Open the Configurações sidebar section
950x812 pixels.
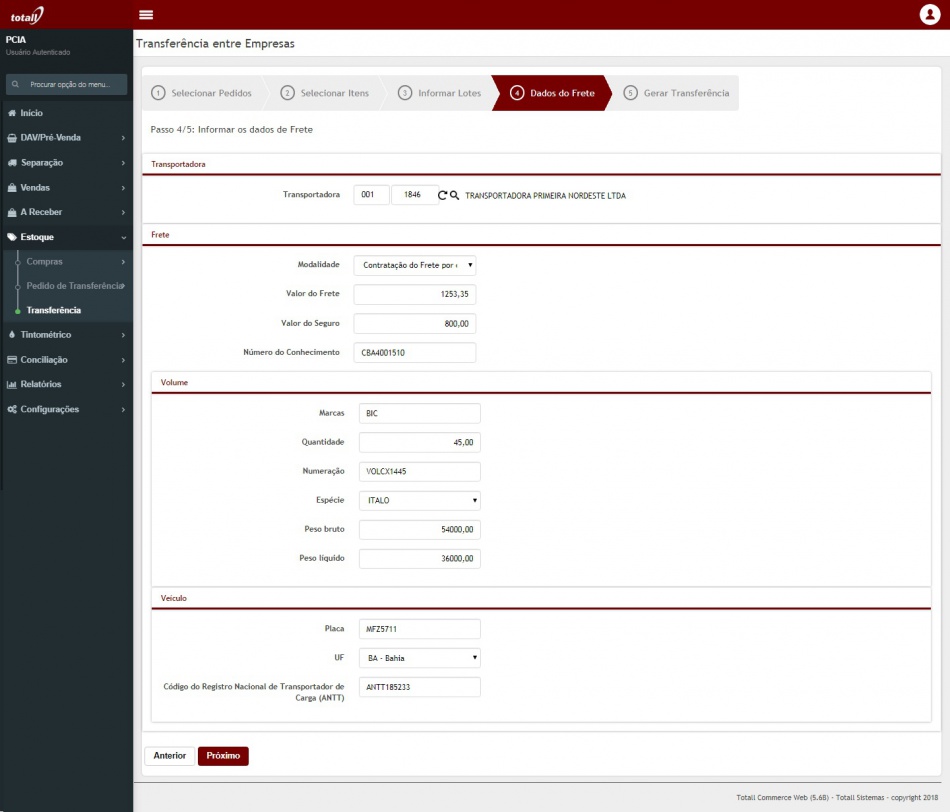point(49,409)
